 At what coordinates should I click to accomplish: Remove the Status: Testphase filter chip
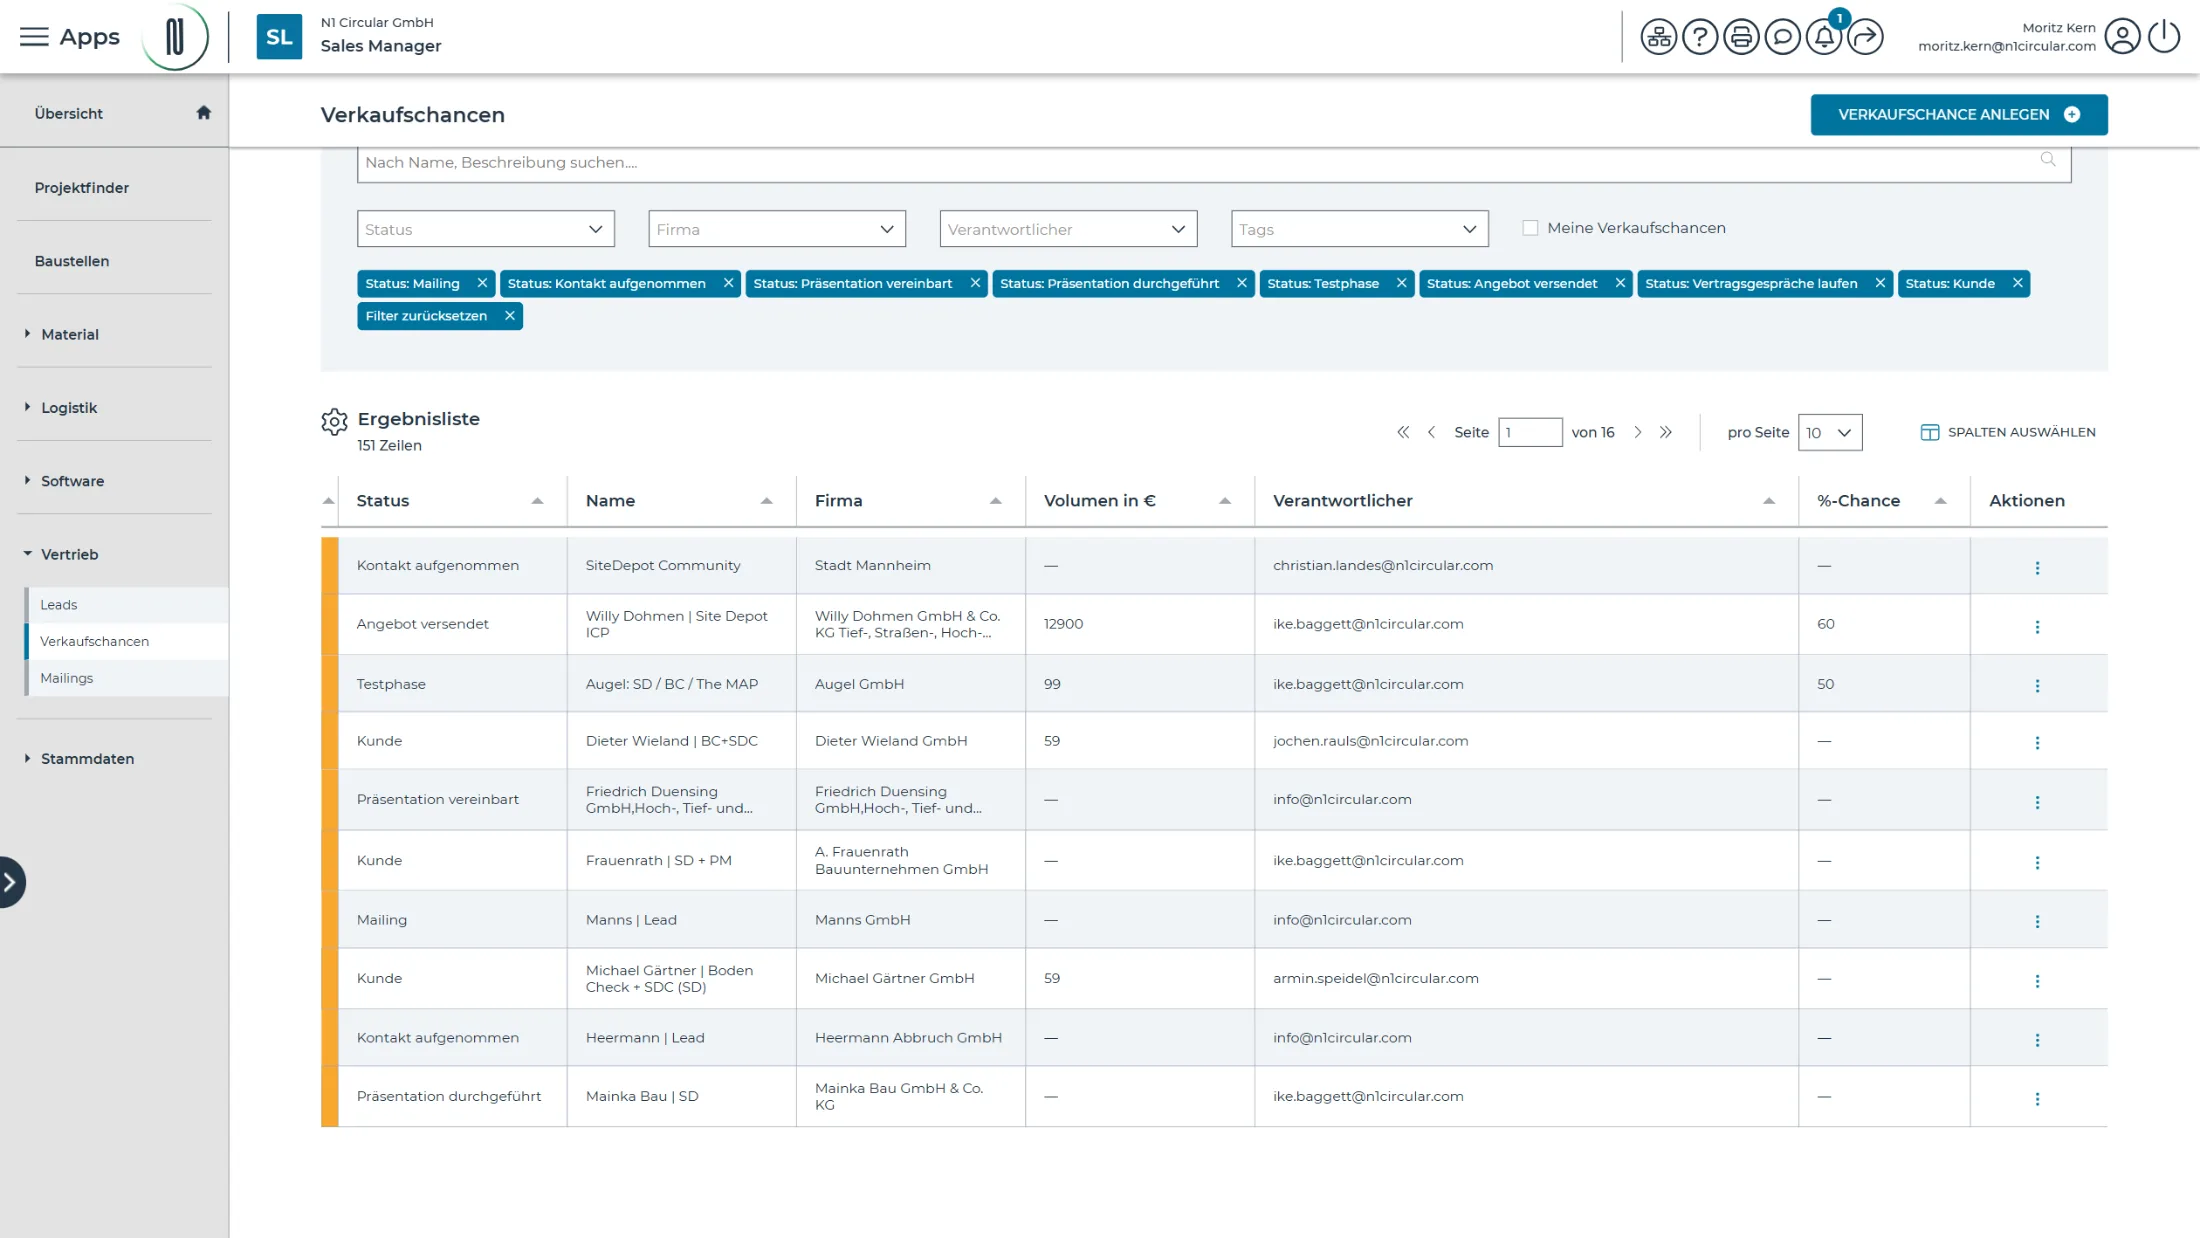[x=1402, y=283]
